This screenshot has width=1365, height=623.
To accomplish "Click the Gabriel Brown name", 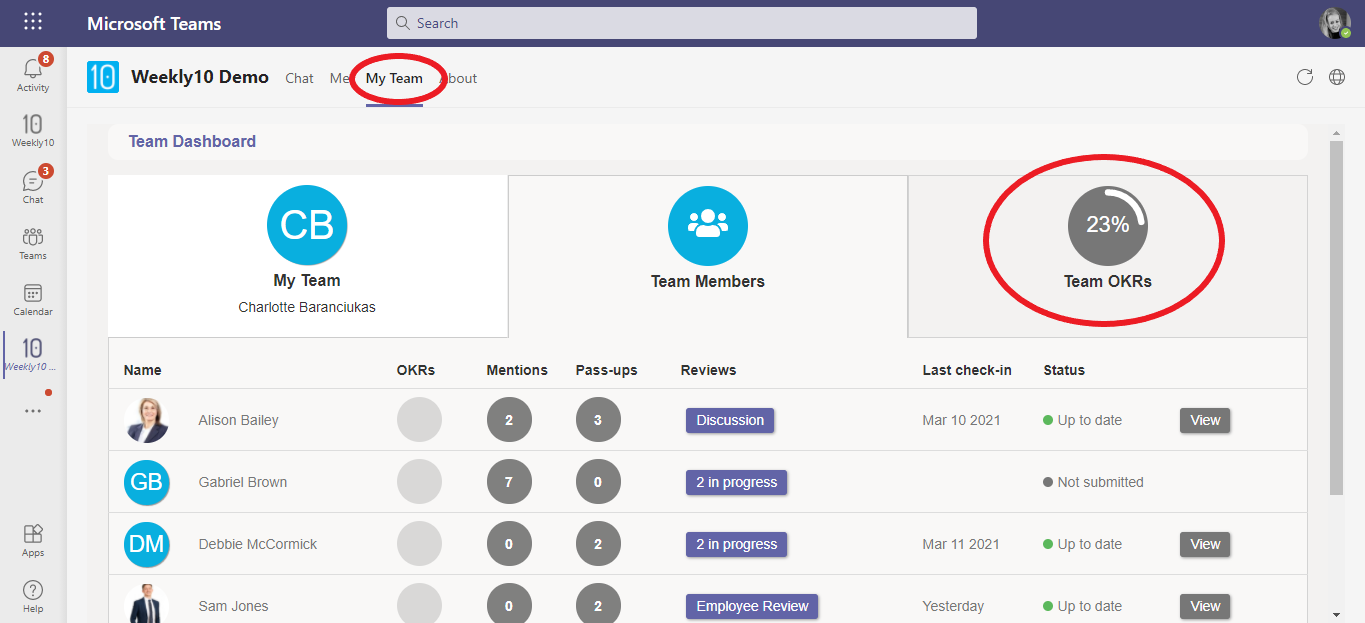I will 243,482.
